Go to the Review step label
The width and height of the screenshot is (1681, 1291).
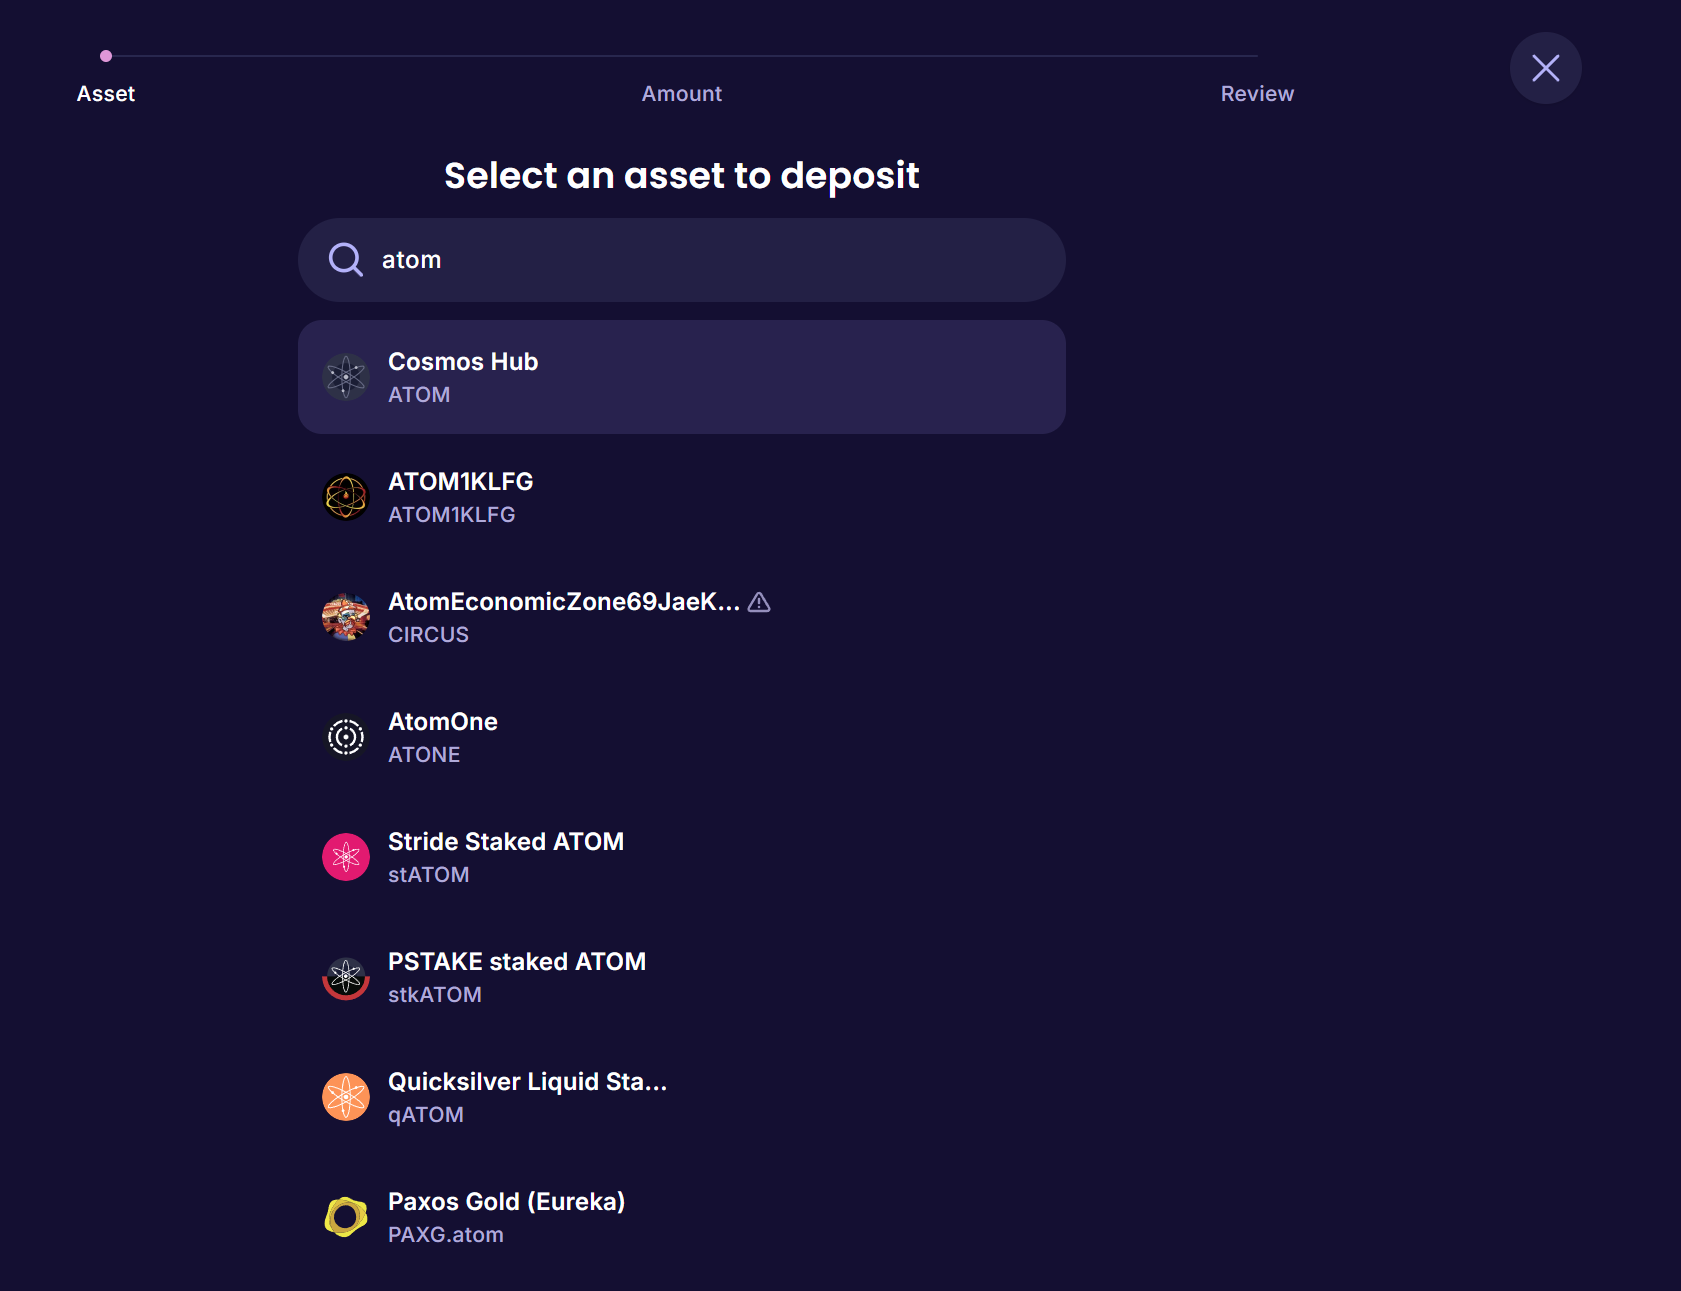[x=1257, y=94]
